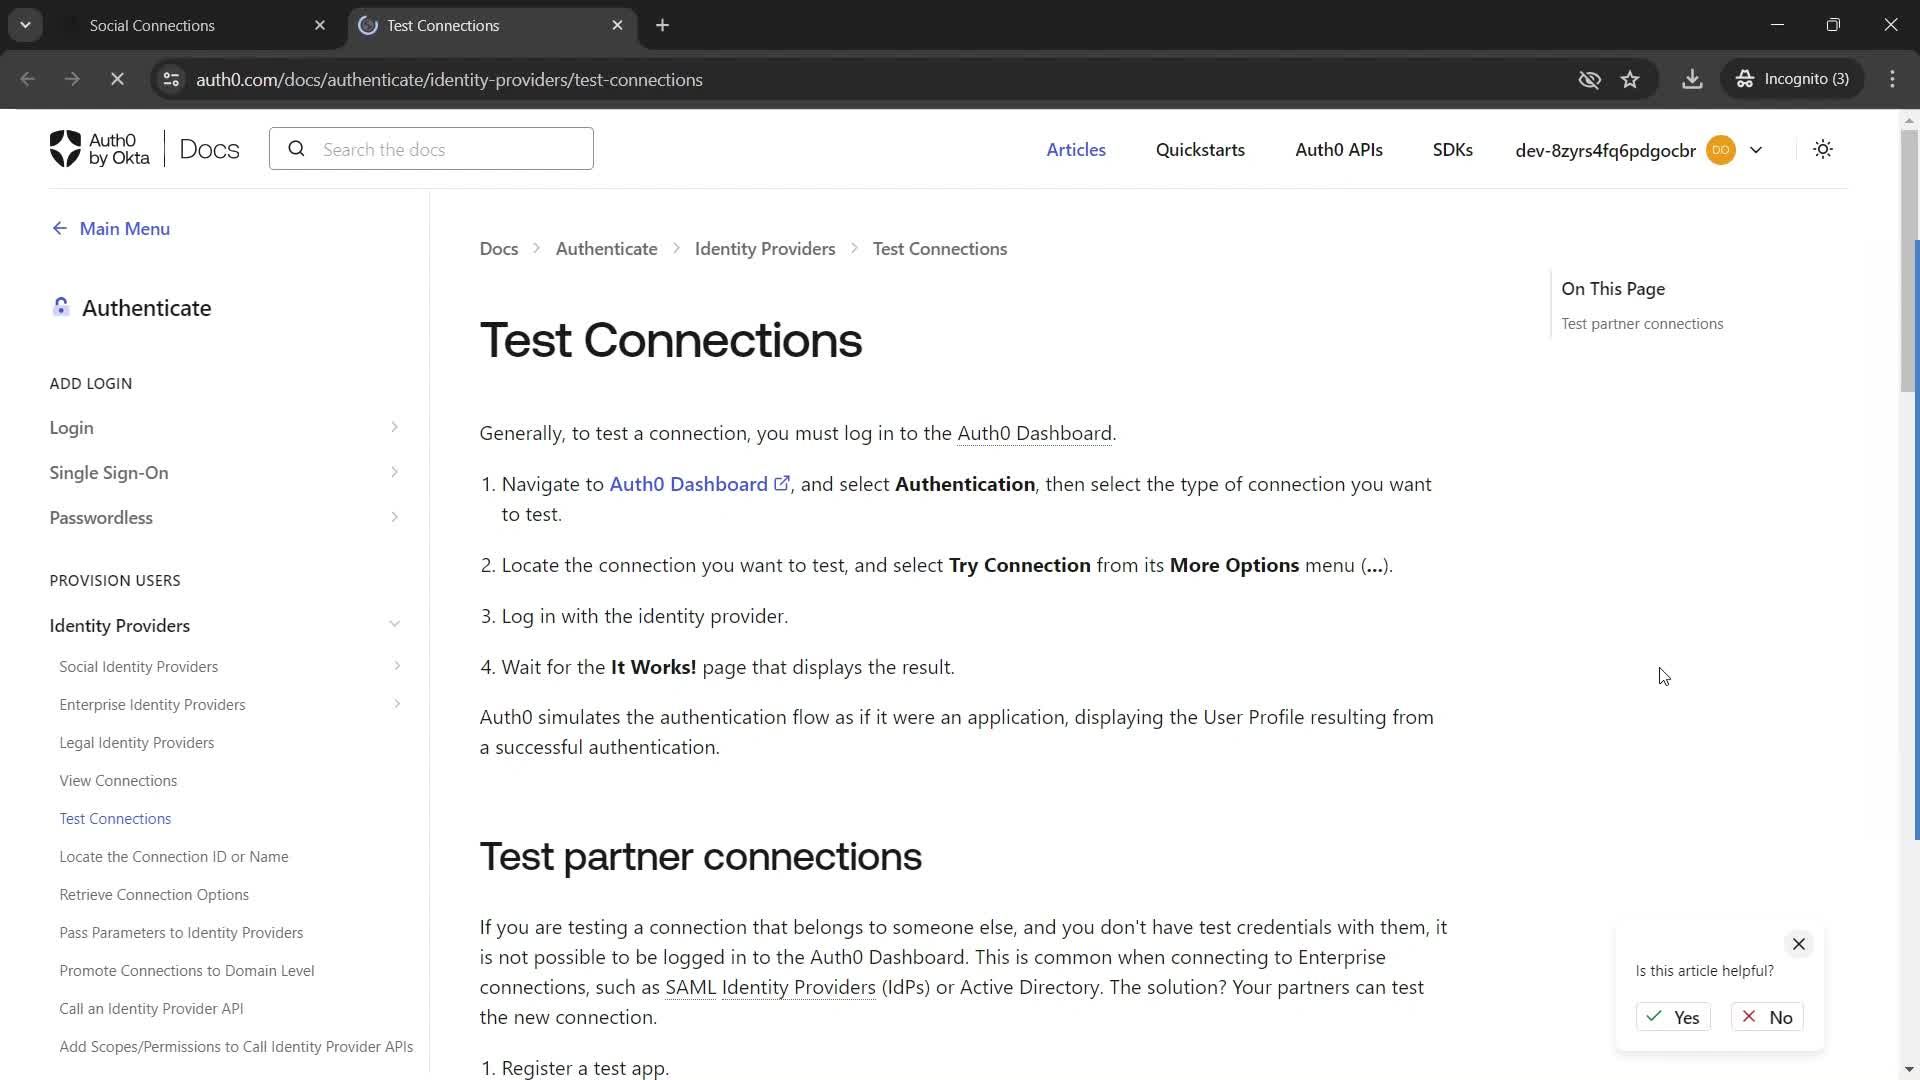The height and width of the screenshot is (1080, 1920).
Task: Answer Yes to article helpful prompt
Action: coord(1673,1017)
